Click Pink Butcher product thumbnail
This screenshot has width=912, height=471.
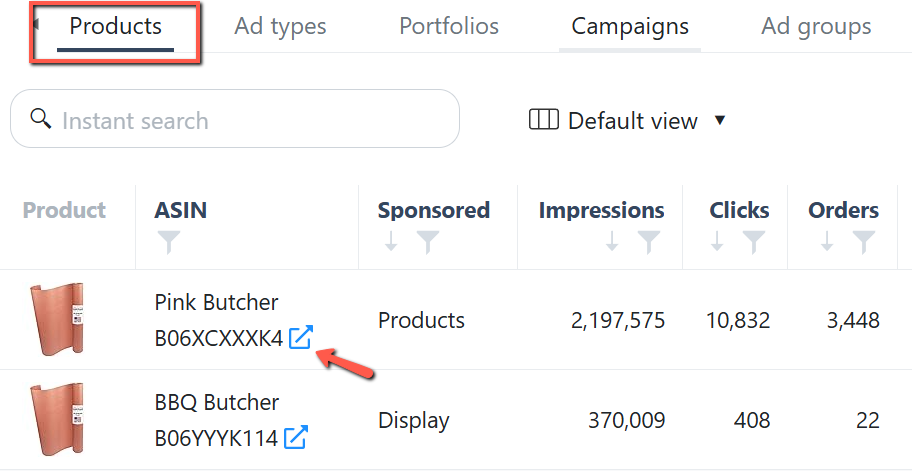tap(56, 319)
